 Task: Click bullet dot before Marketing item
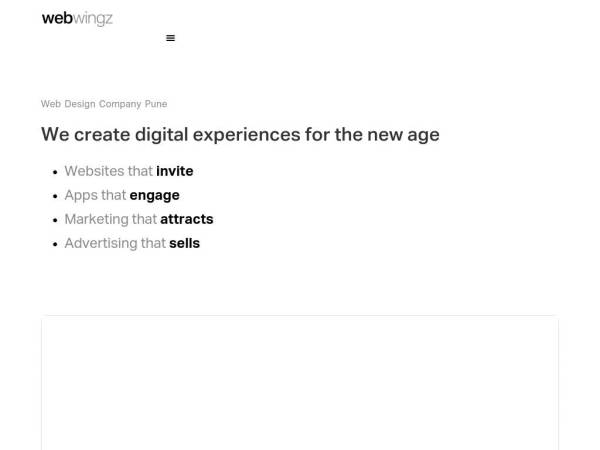55,220
